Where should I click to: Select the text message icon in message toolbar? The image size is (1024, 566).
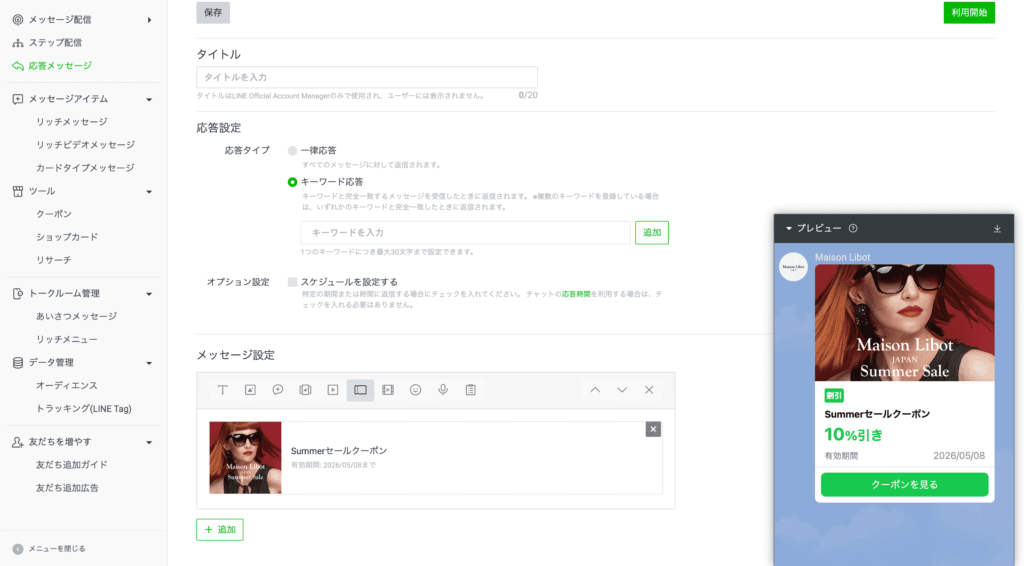(x=222, y=390)
